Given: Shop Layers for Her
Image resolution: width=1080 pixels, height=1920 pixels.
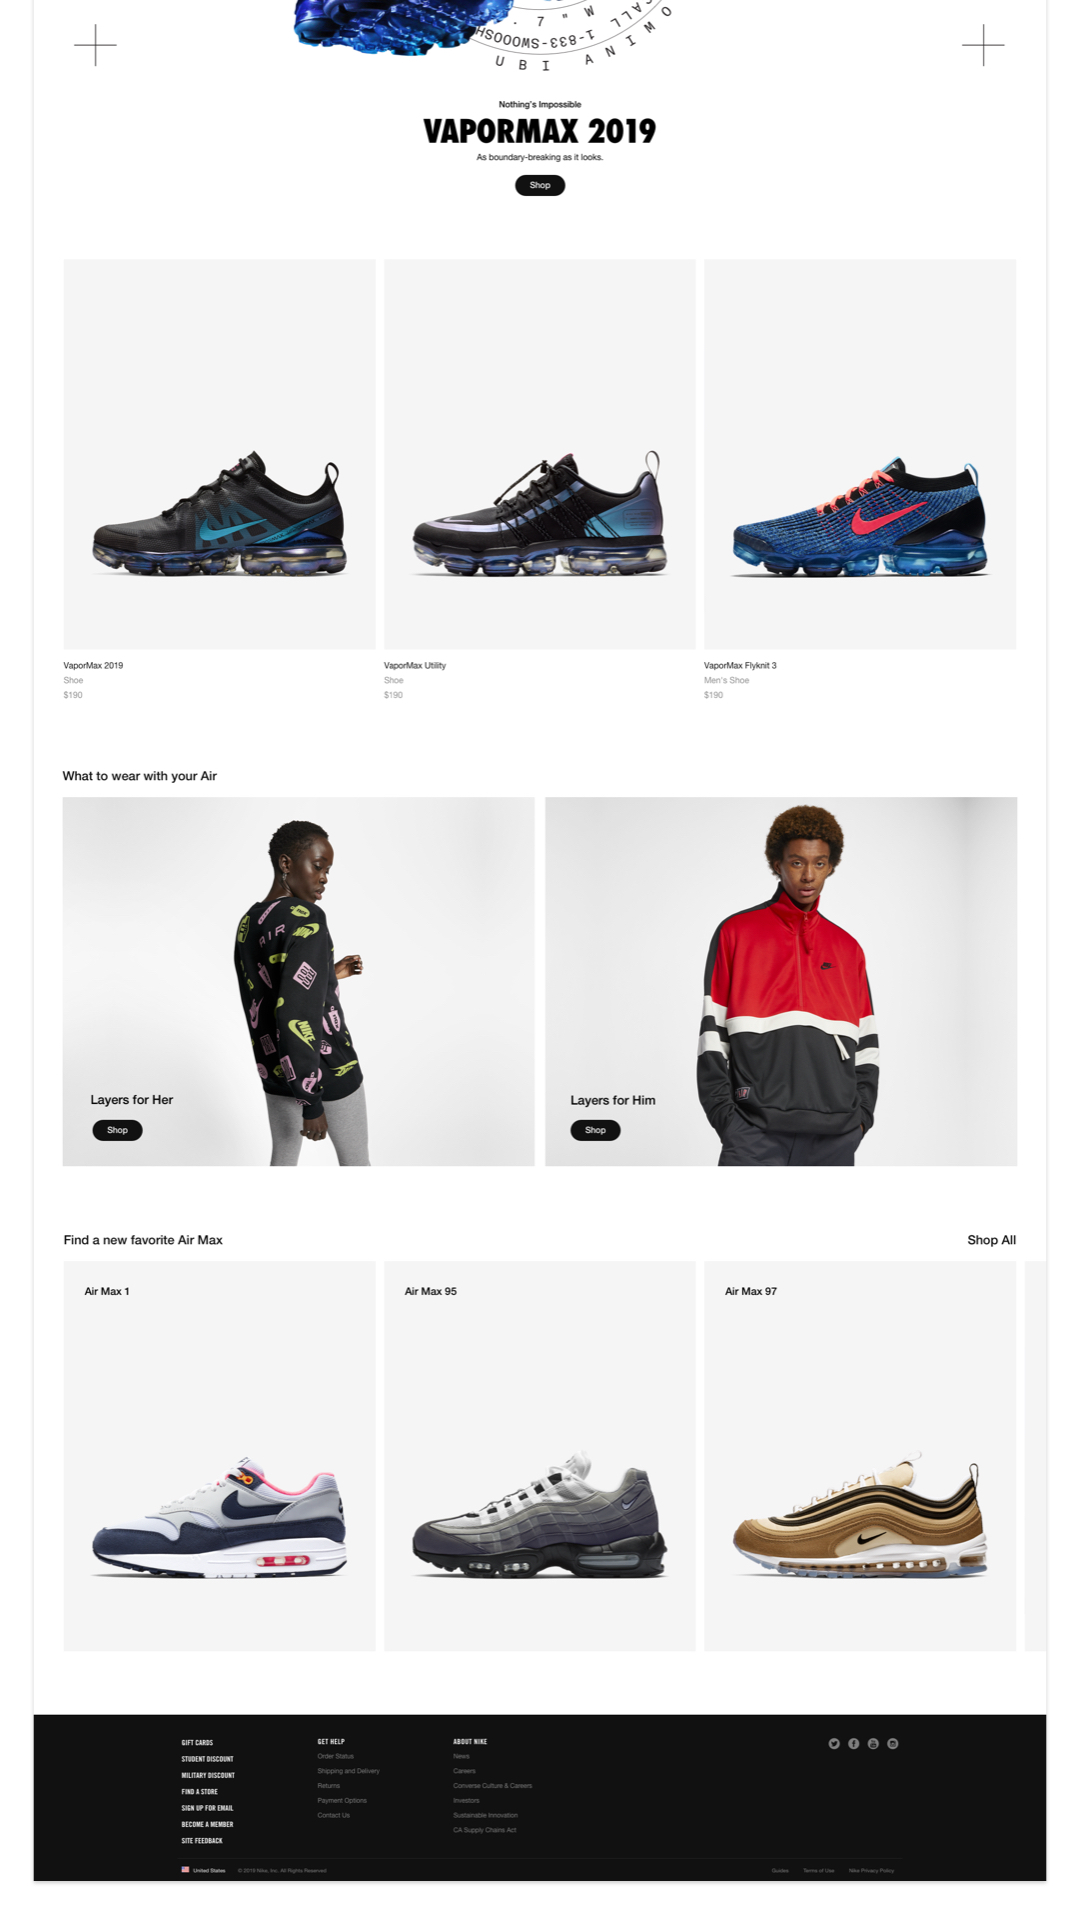Looking at the screenshot, I should pyautogui.click(x=117, y=1130).
